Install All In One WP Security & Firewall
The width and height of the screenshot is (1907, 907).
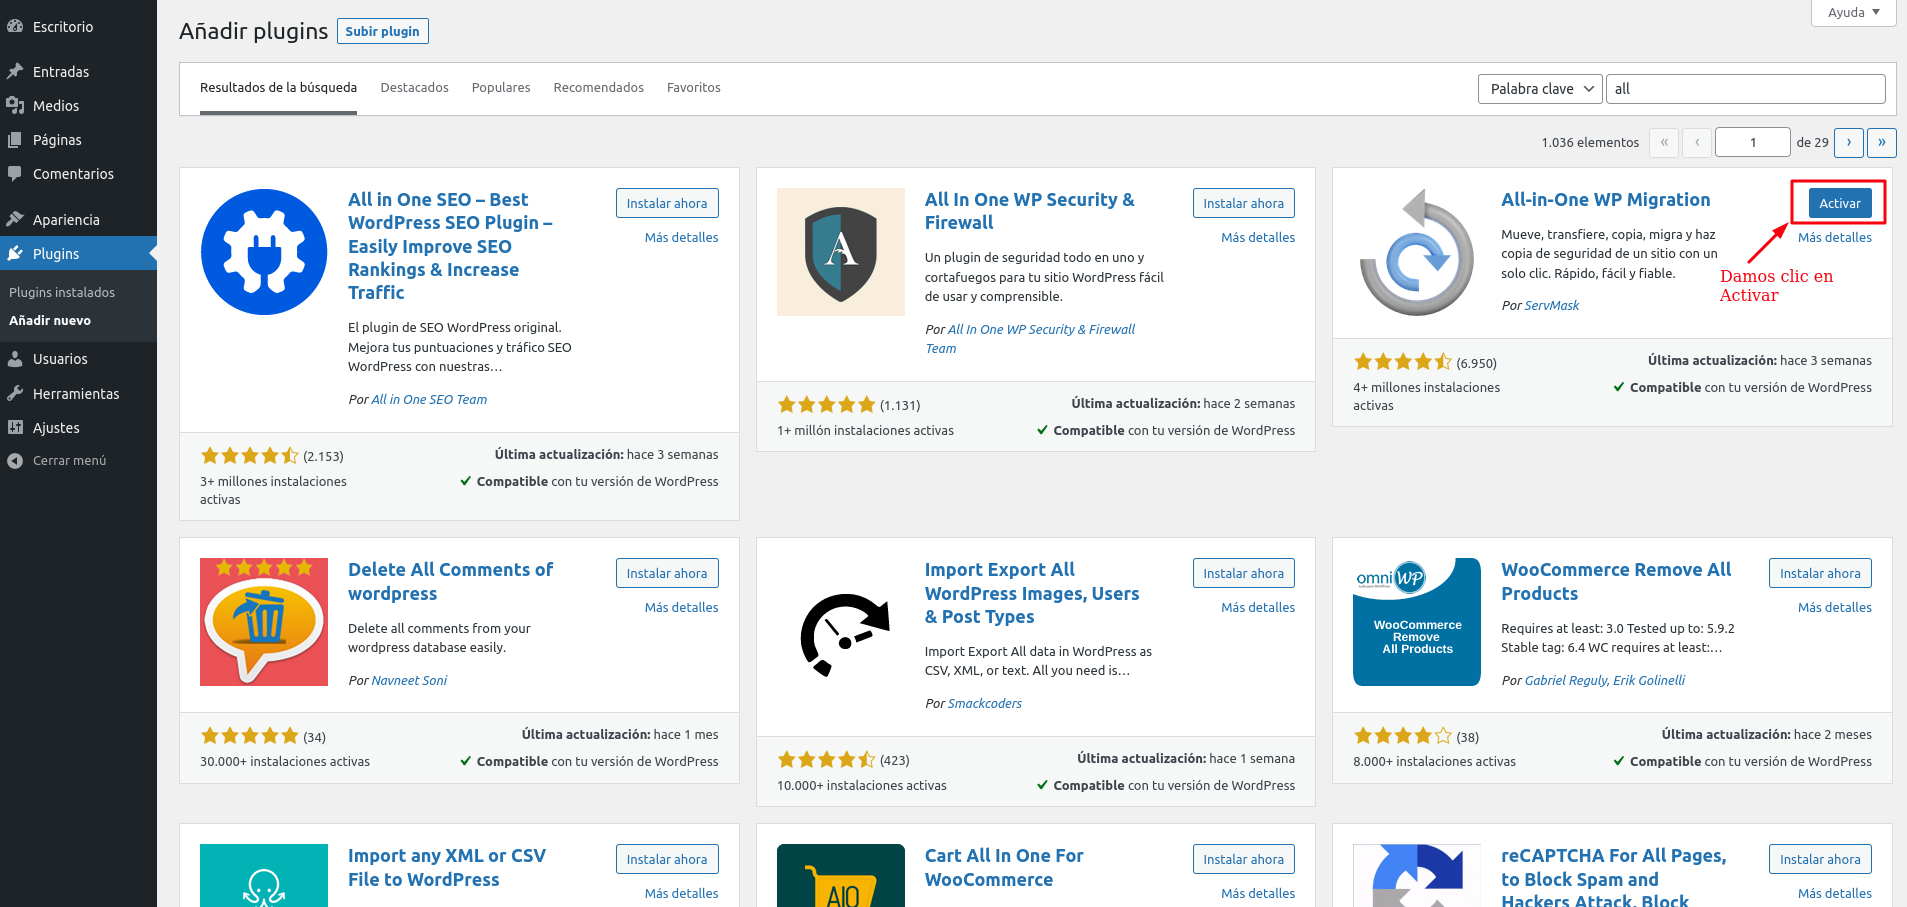click(x=1243, y=203)
